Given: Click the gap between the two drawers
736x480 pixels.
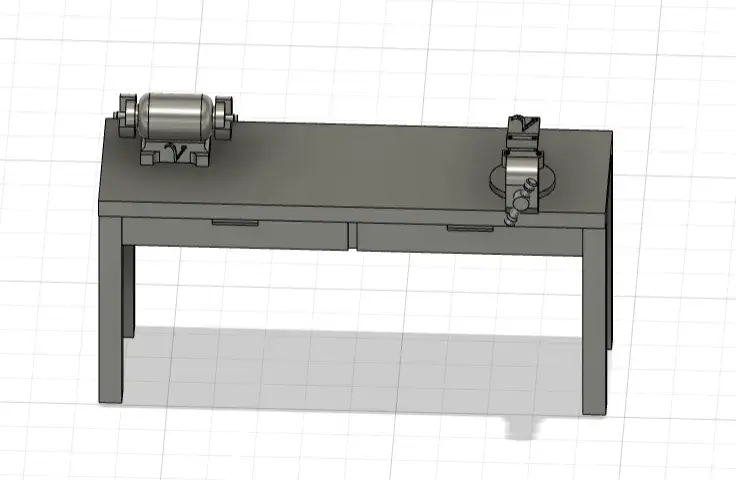Looking at the screenshot, I should tap(353, 236).
